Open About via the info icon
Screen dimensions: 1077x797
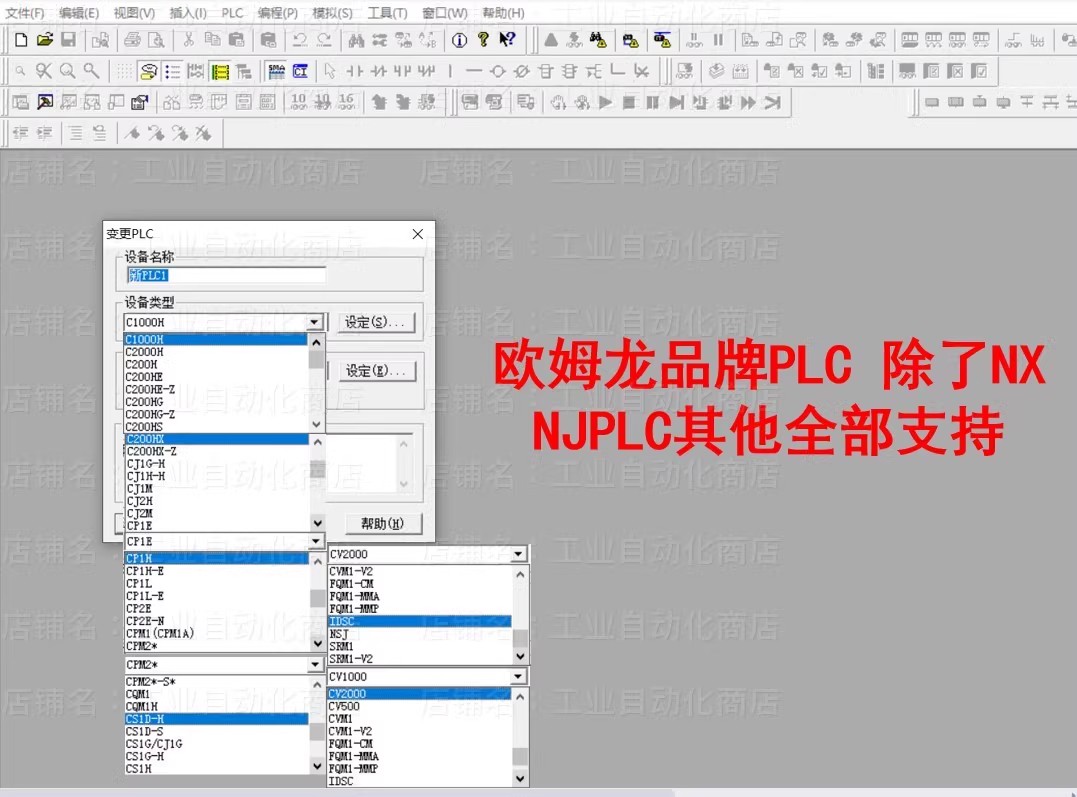(460, 40)
